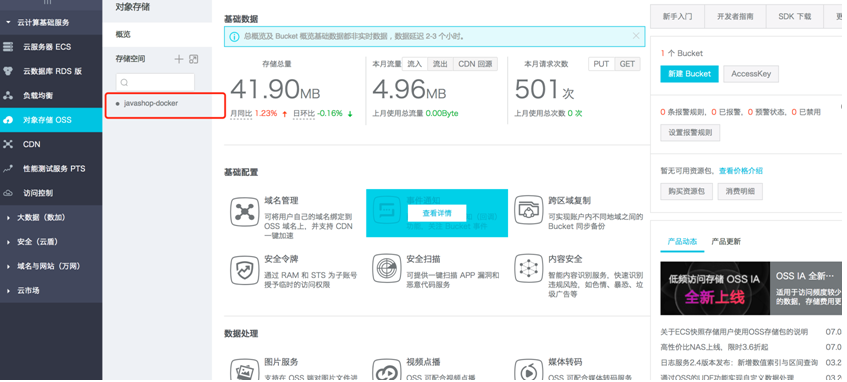Open the 域名管理 domain management icon
Image resolution: width=847 pixels, height=382 pixels.
click(x=245, y=211)
